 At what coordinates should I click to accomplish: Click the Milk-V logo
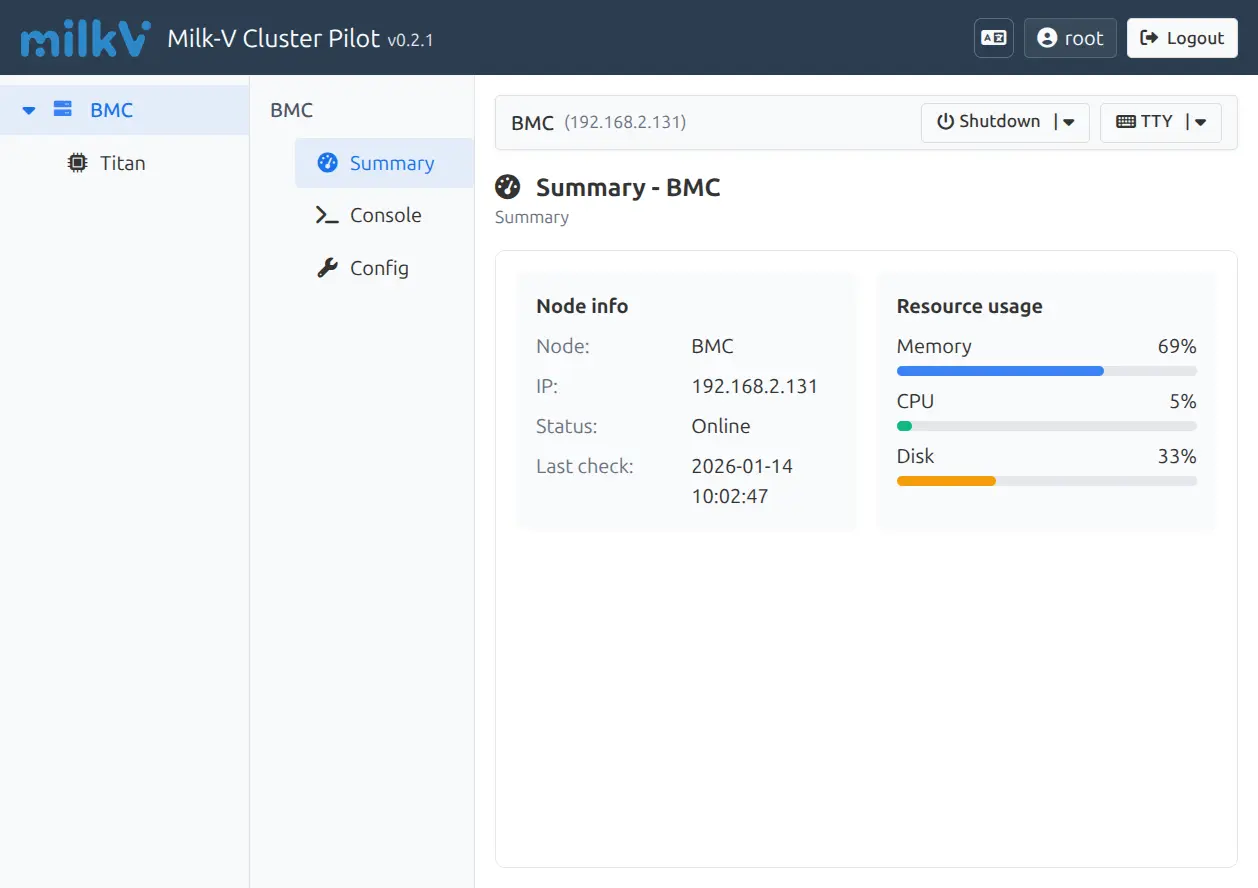[86, 38]
